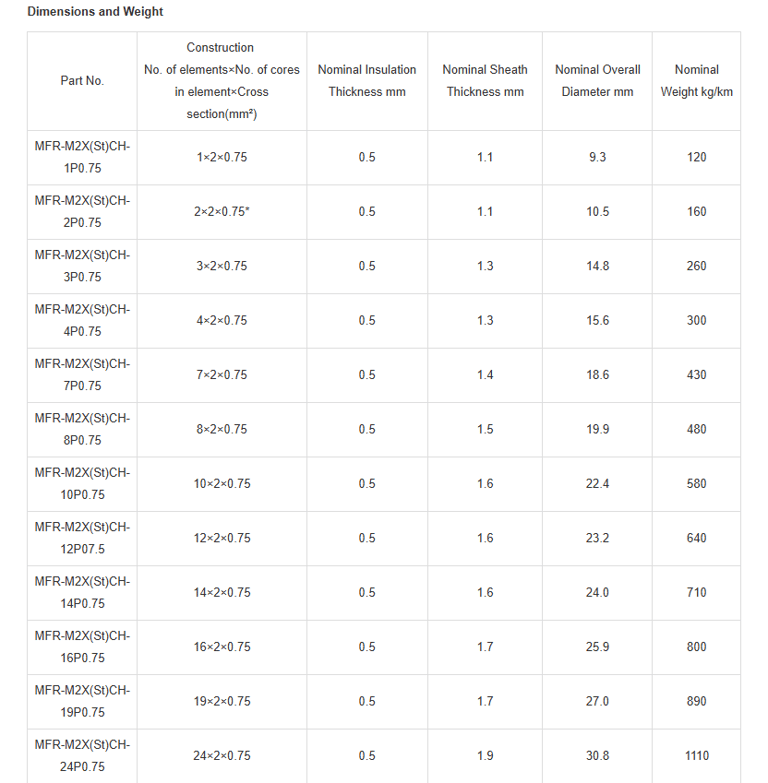
Task: Click weight value 800 in 16P row
Action: [697, 647]
